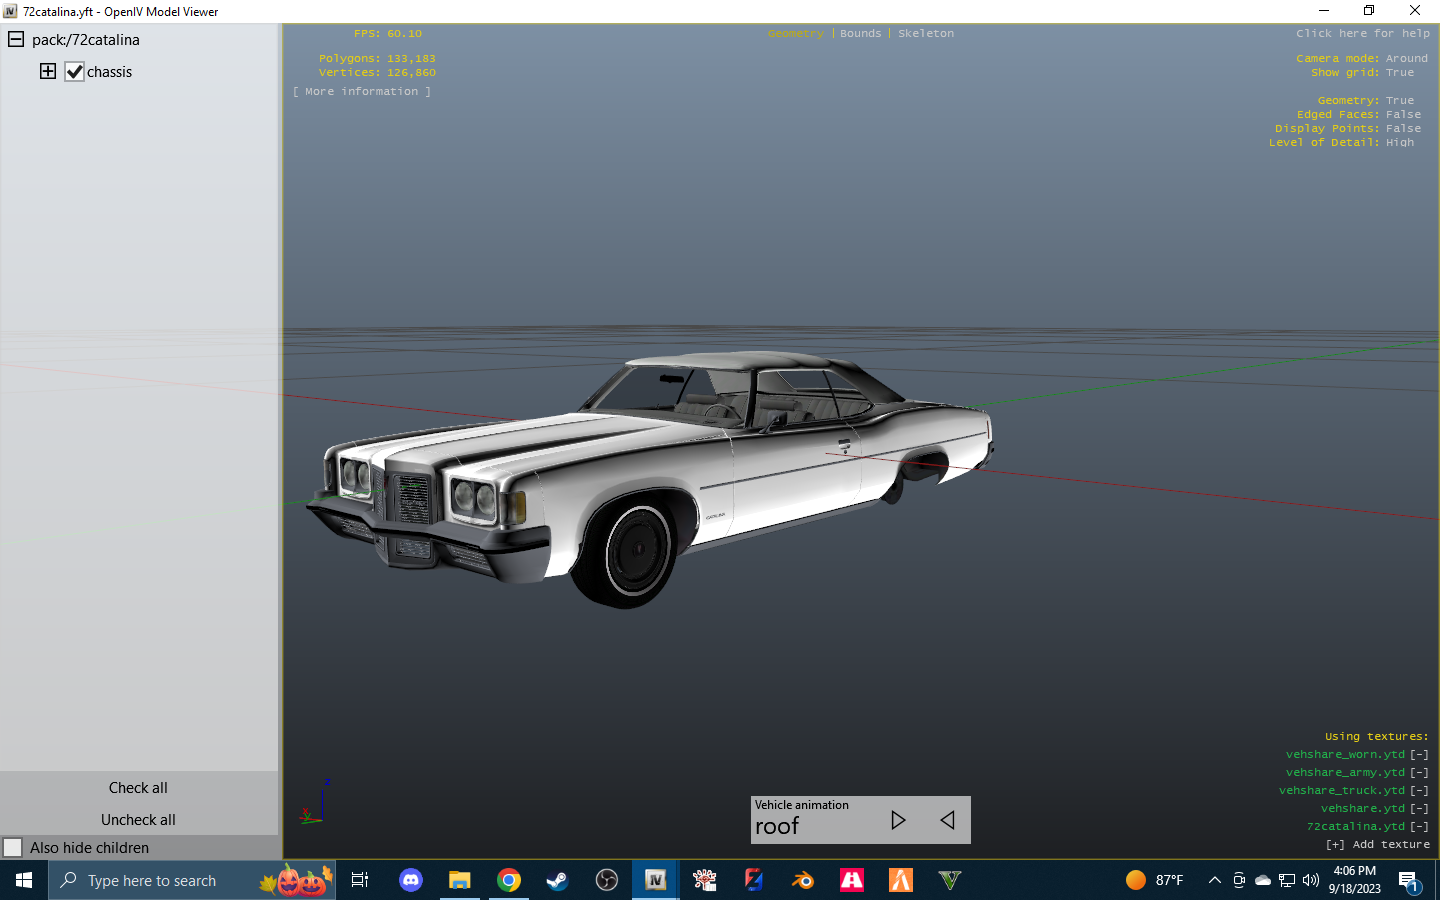Click the OpenIV taskbar icon
Screen dimensions: 1440x900
click(655, 880)
